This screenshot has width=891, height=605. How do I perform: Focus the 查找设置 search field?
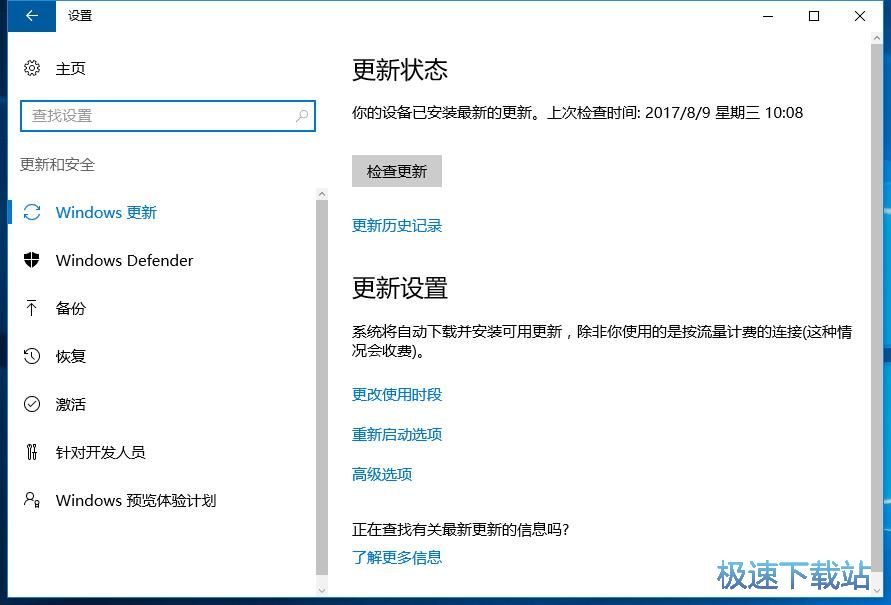point(168,116)
